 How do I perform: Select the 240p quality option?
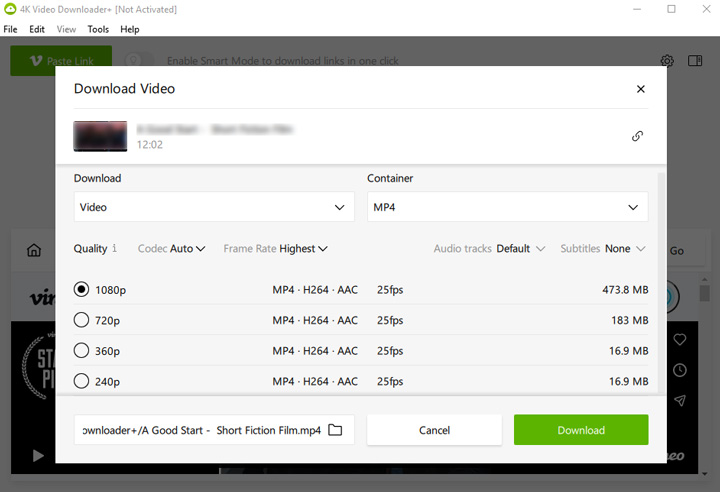(81, 381)
